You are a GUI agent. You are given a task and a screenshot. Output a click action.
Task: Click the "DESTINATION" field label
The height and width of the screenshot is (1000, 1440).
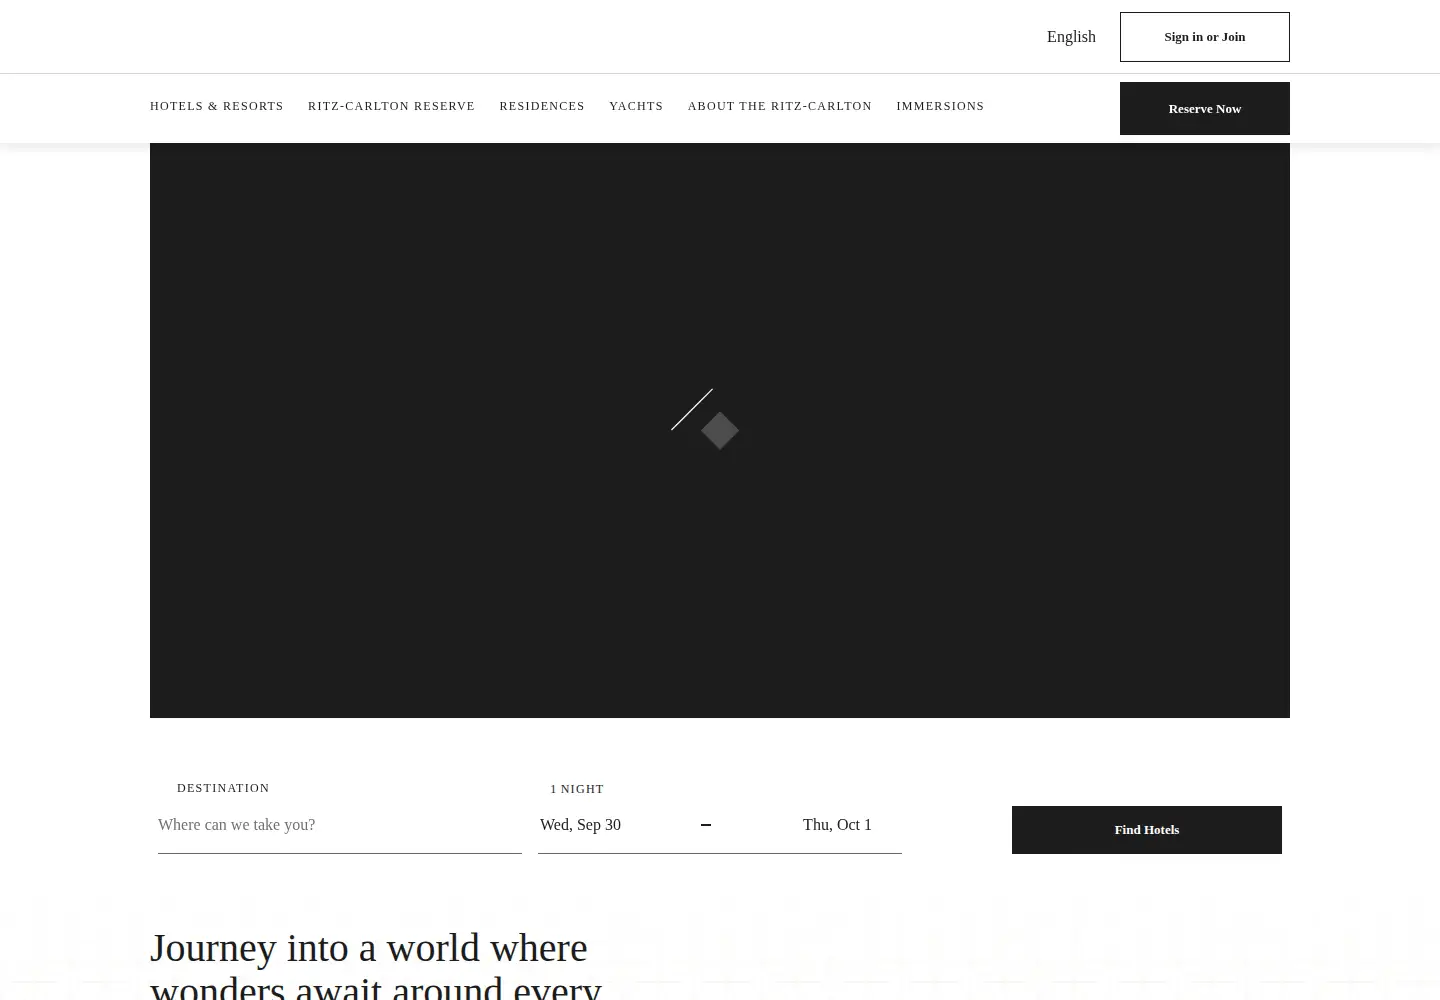(x=223, y=788)
